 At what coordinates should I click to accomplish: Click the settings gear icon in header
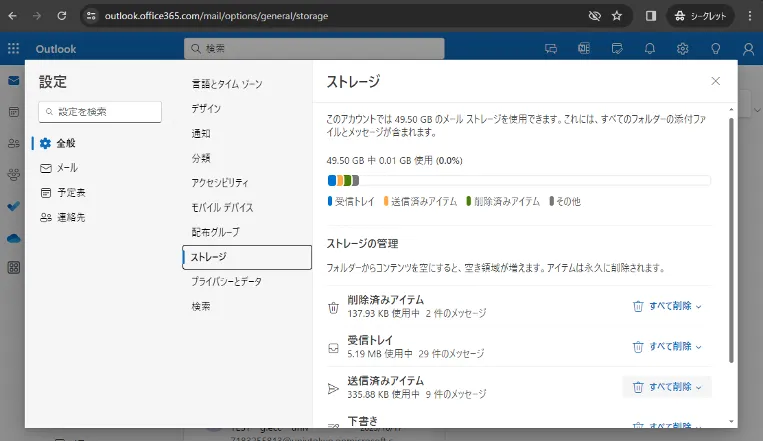click(682, 49)
